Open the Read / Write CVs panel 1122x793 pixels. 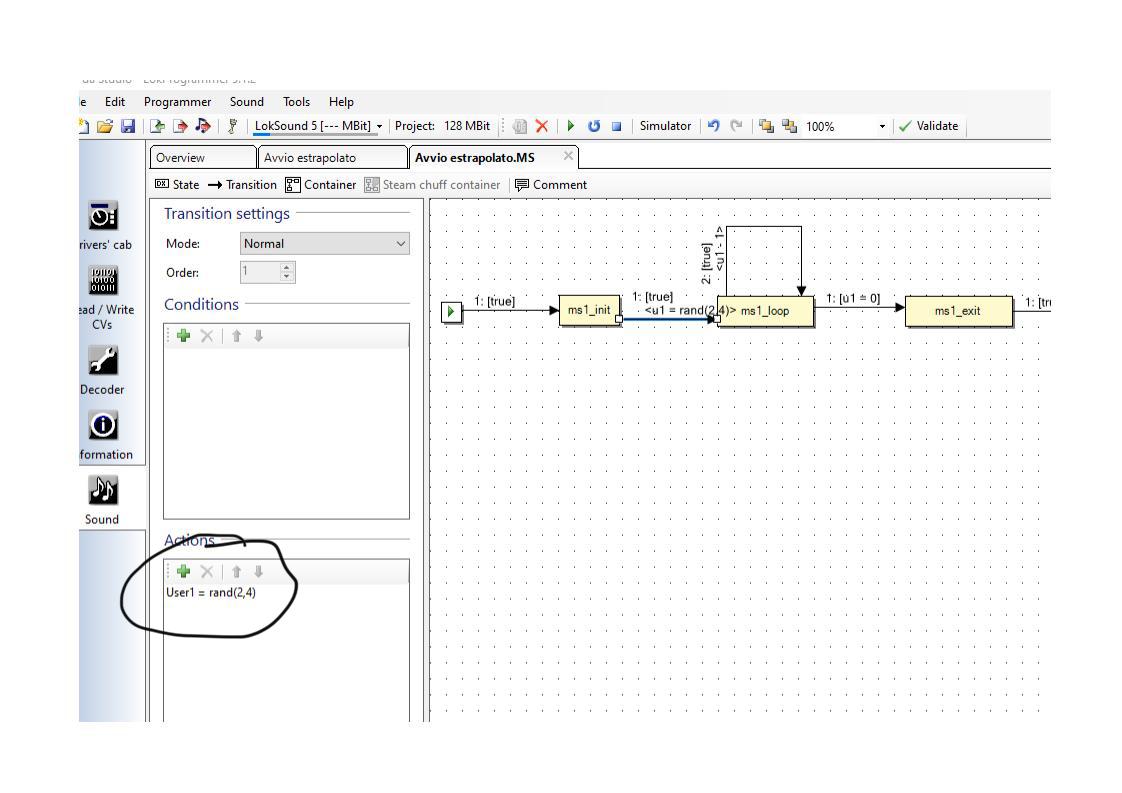[x=103, y=283]
